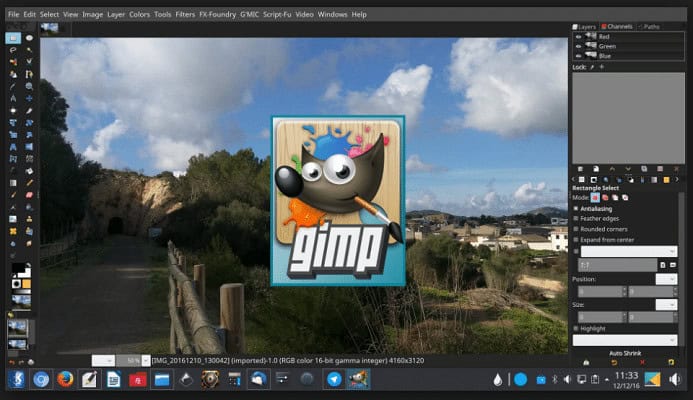The image size is (693, 400).
Task: Switch to the Layers tab
Action: click(584, 27)
